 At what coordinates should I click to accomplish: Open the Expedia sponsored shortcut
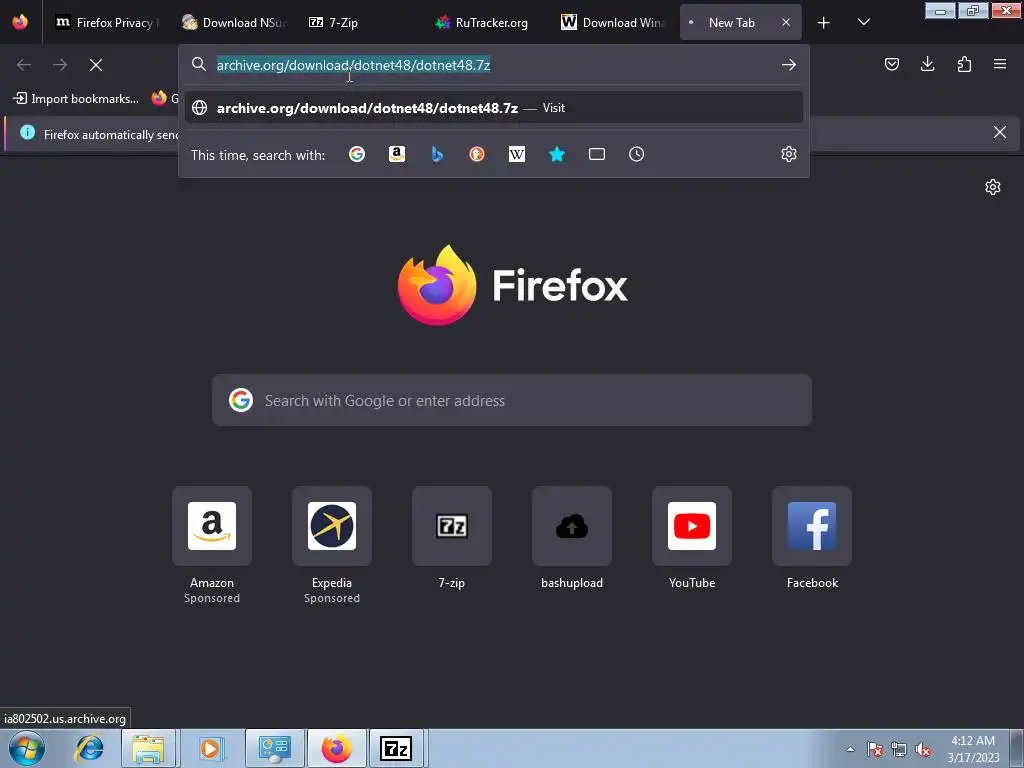[332, 526]
